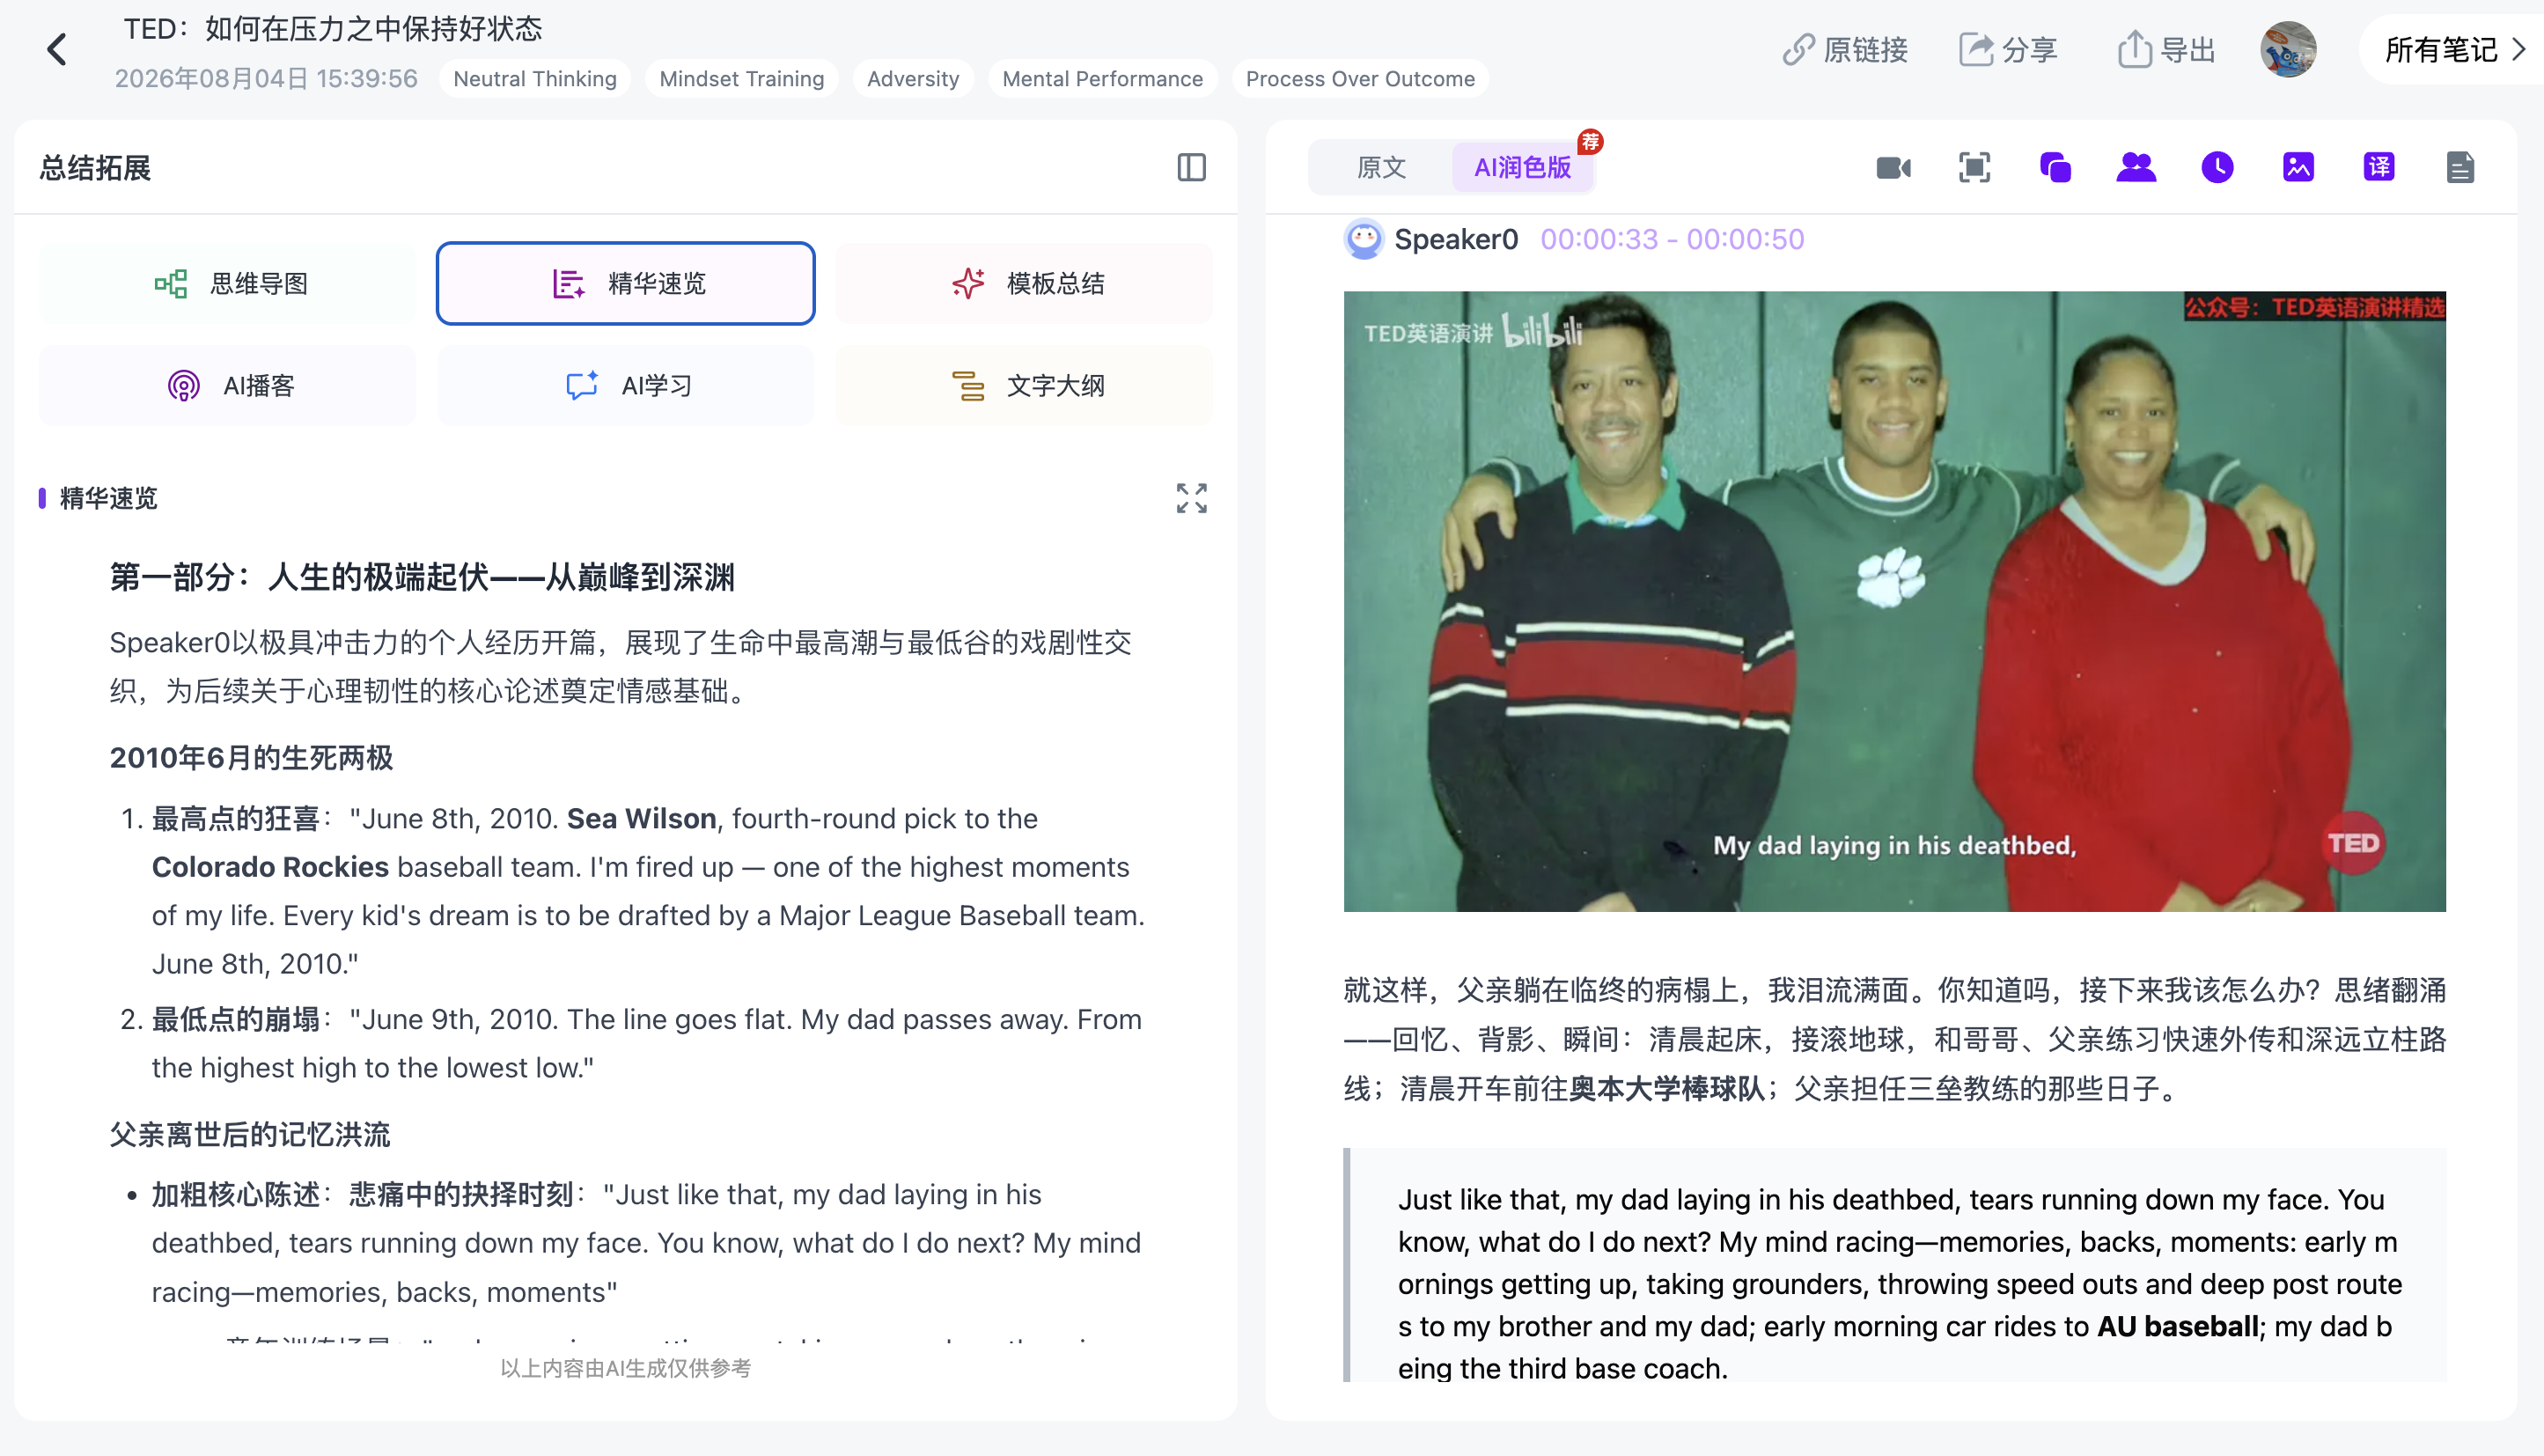Click the date 2026年08月04日 15:39:56
Image resolution: width=2544 pixels, height=1456 pixels.
tap(266, 79)
